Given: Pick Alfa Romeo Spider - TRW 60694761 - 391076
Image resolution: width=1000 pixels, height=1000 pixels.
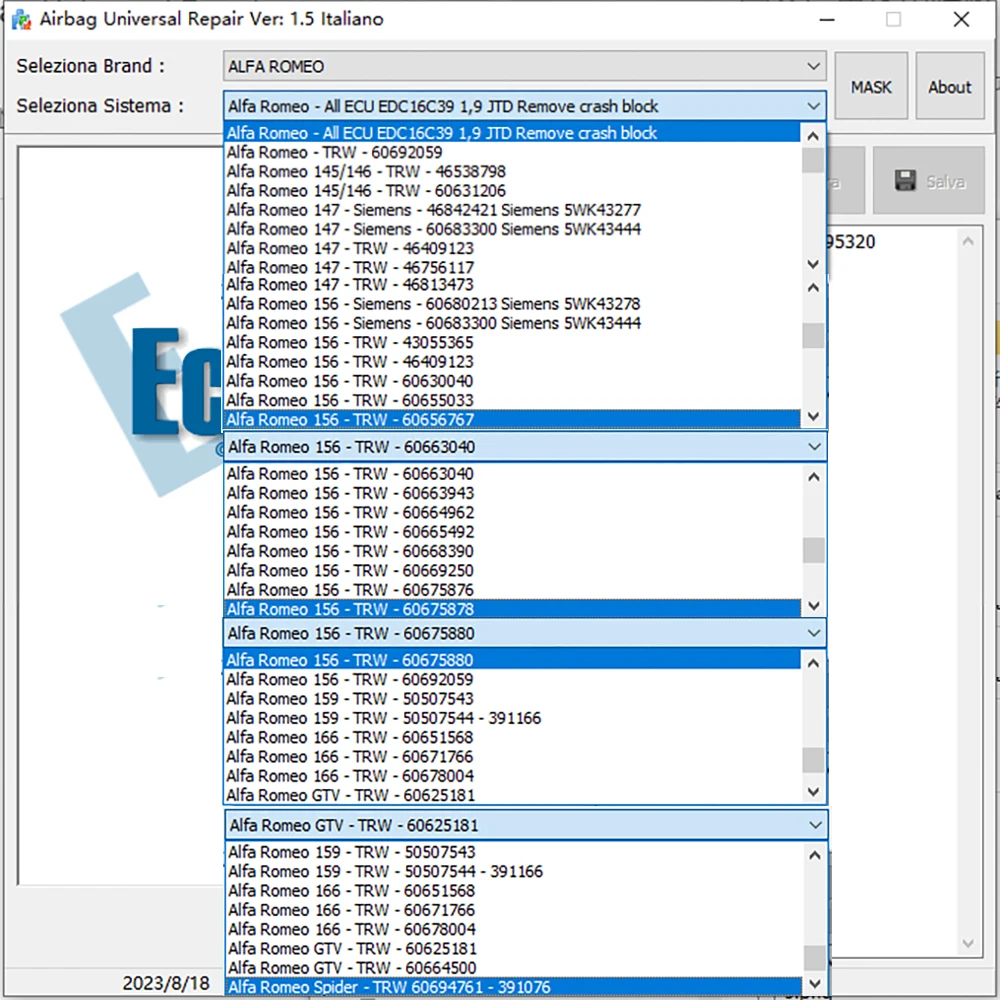Looking at the screenshot, I should point(513,987).
